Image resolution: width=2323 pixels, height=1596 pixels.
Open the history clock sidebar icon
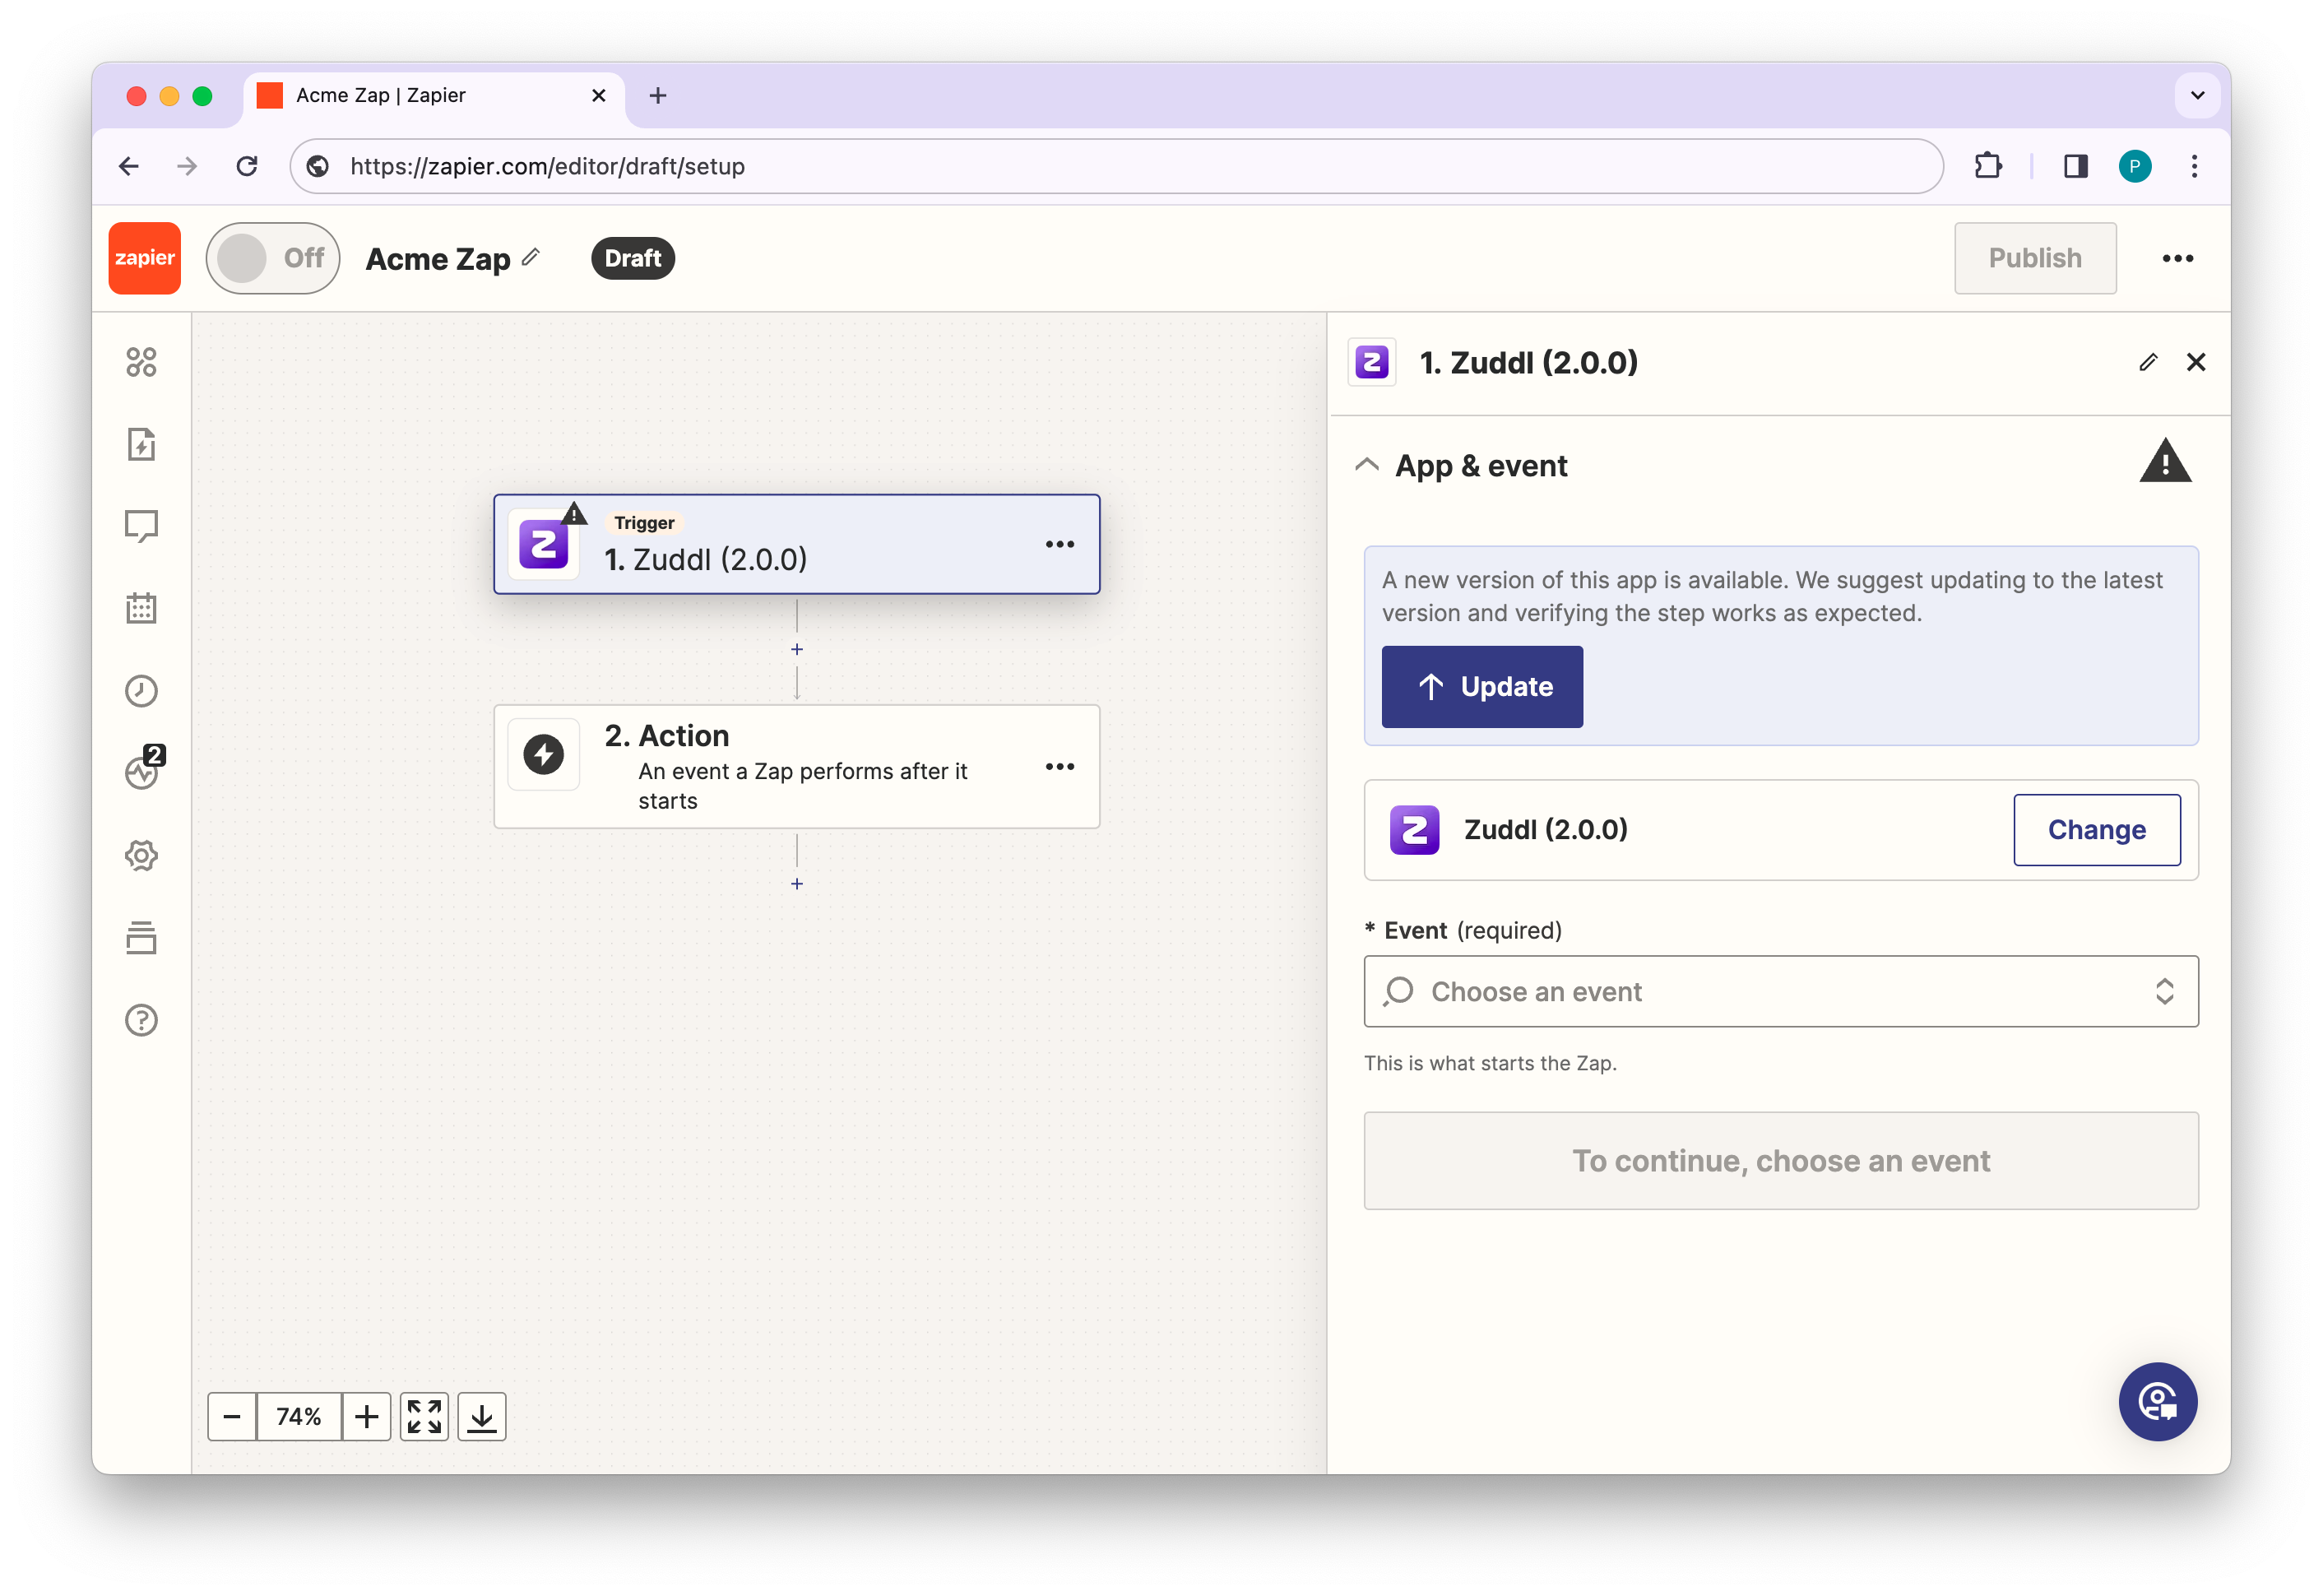(141, 691)
